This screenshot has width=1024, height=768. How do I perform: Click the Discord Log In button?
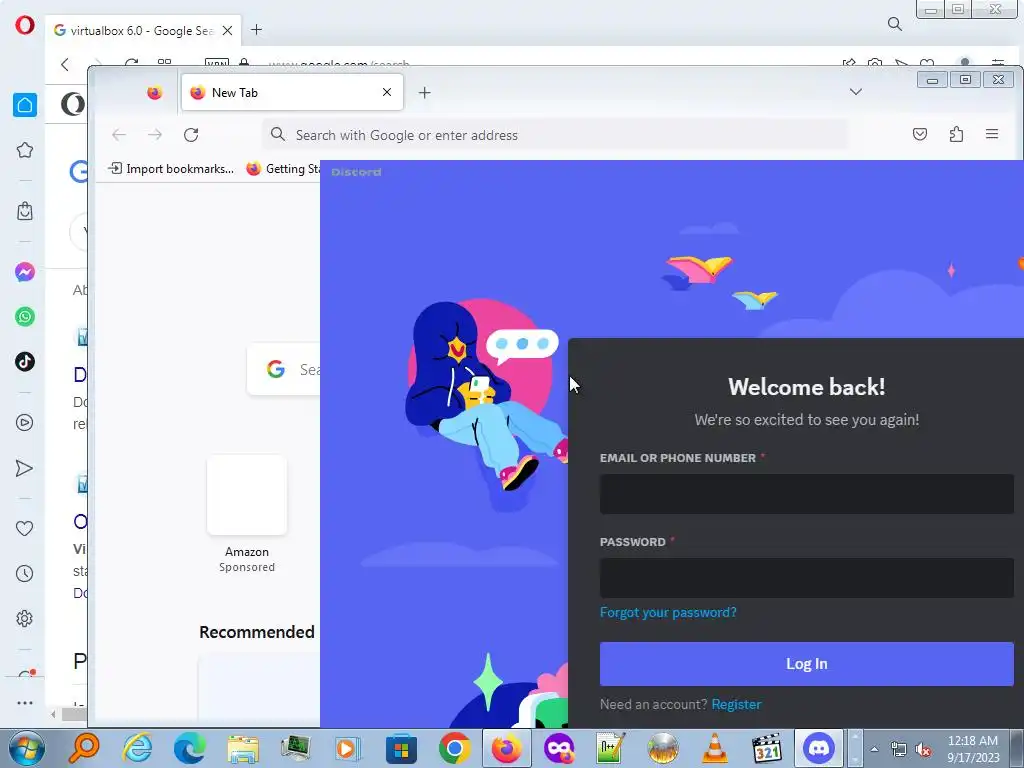coord(807,664)
